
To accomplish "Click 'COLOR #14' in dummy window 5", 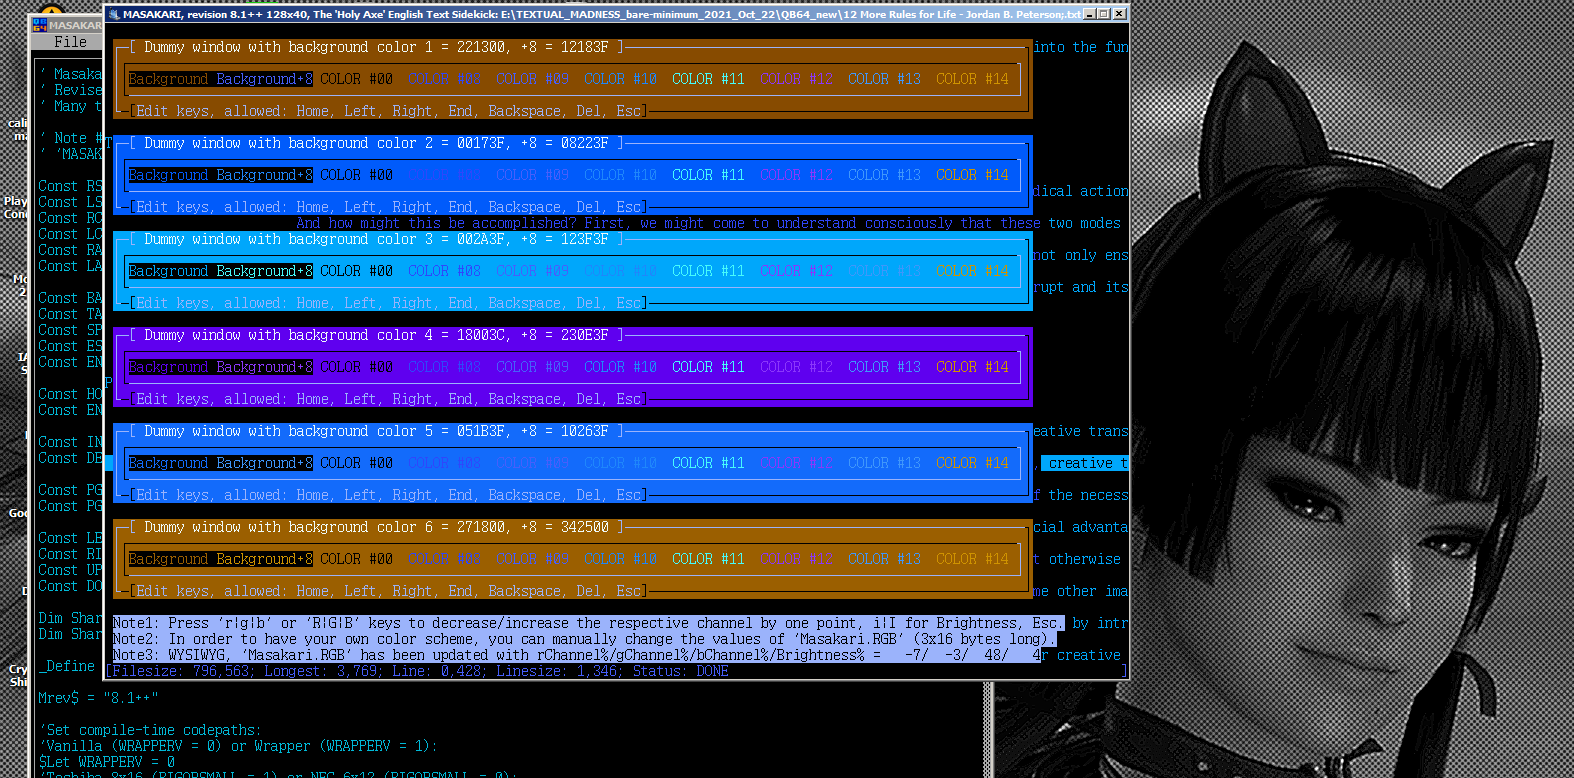I will coord(972,463).
